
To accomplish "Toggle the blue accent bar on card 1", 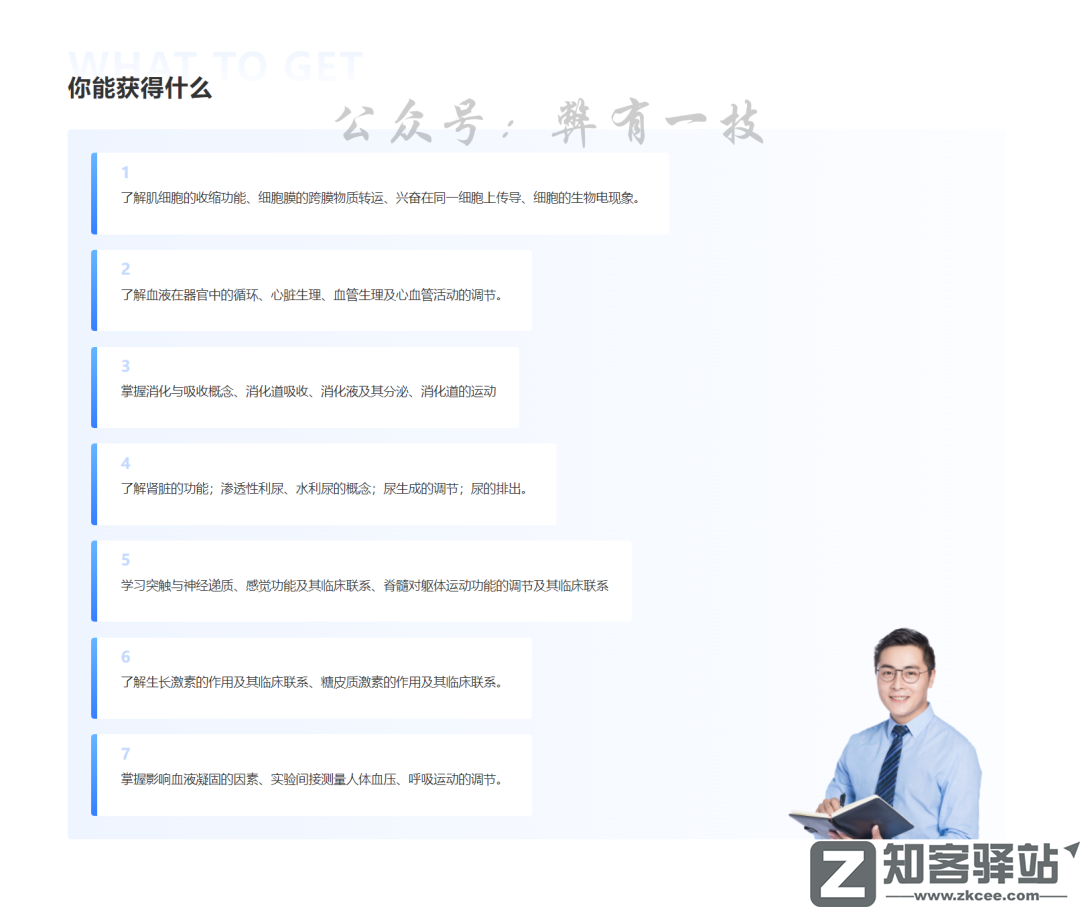I will tap(94, 193).
